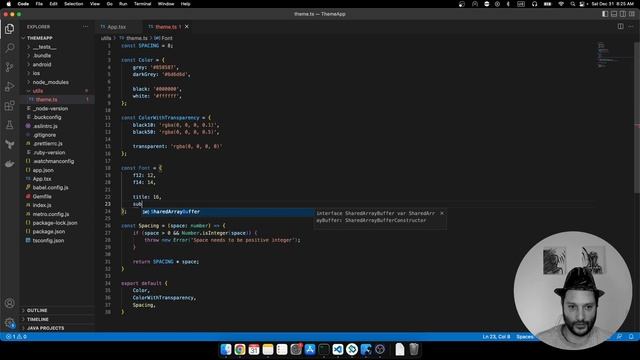Click Ln 23, Col 8 cursor position
This screenshot has width=640, height=360.
[496, 337]
